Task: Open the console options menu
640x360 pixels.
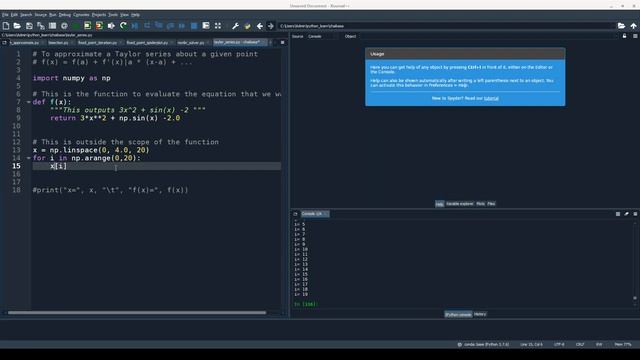Action: coord(635,214)
